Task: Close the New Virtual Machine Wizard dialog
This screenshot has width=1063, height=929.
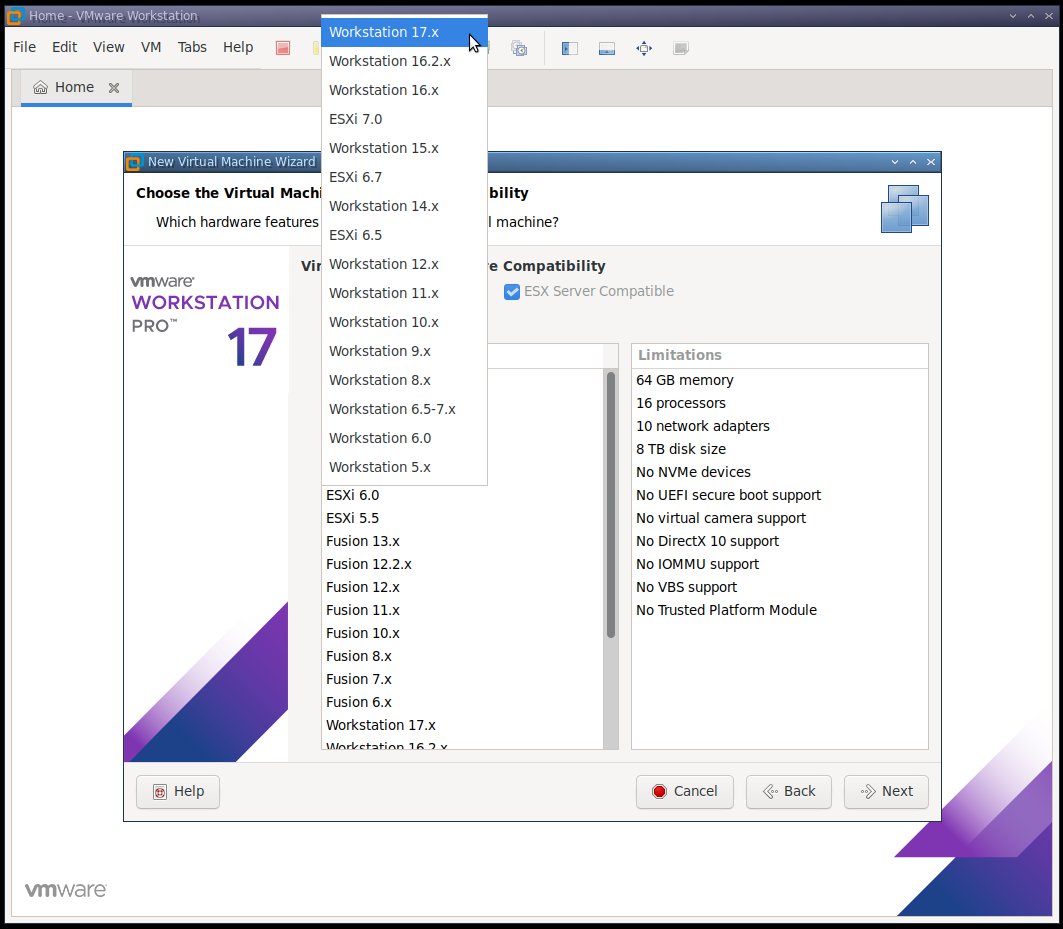Action: (x=931, y=162)
